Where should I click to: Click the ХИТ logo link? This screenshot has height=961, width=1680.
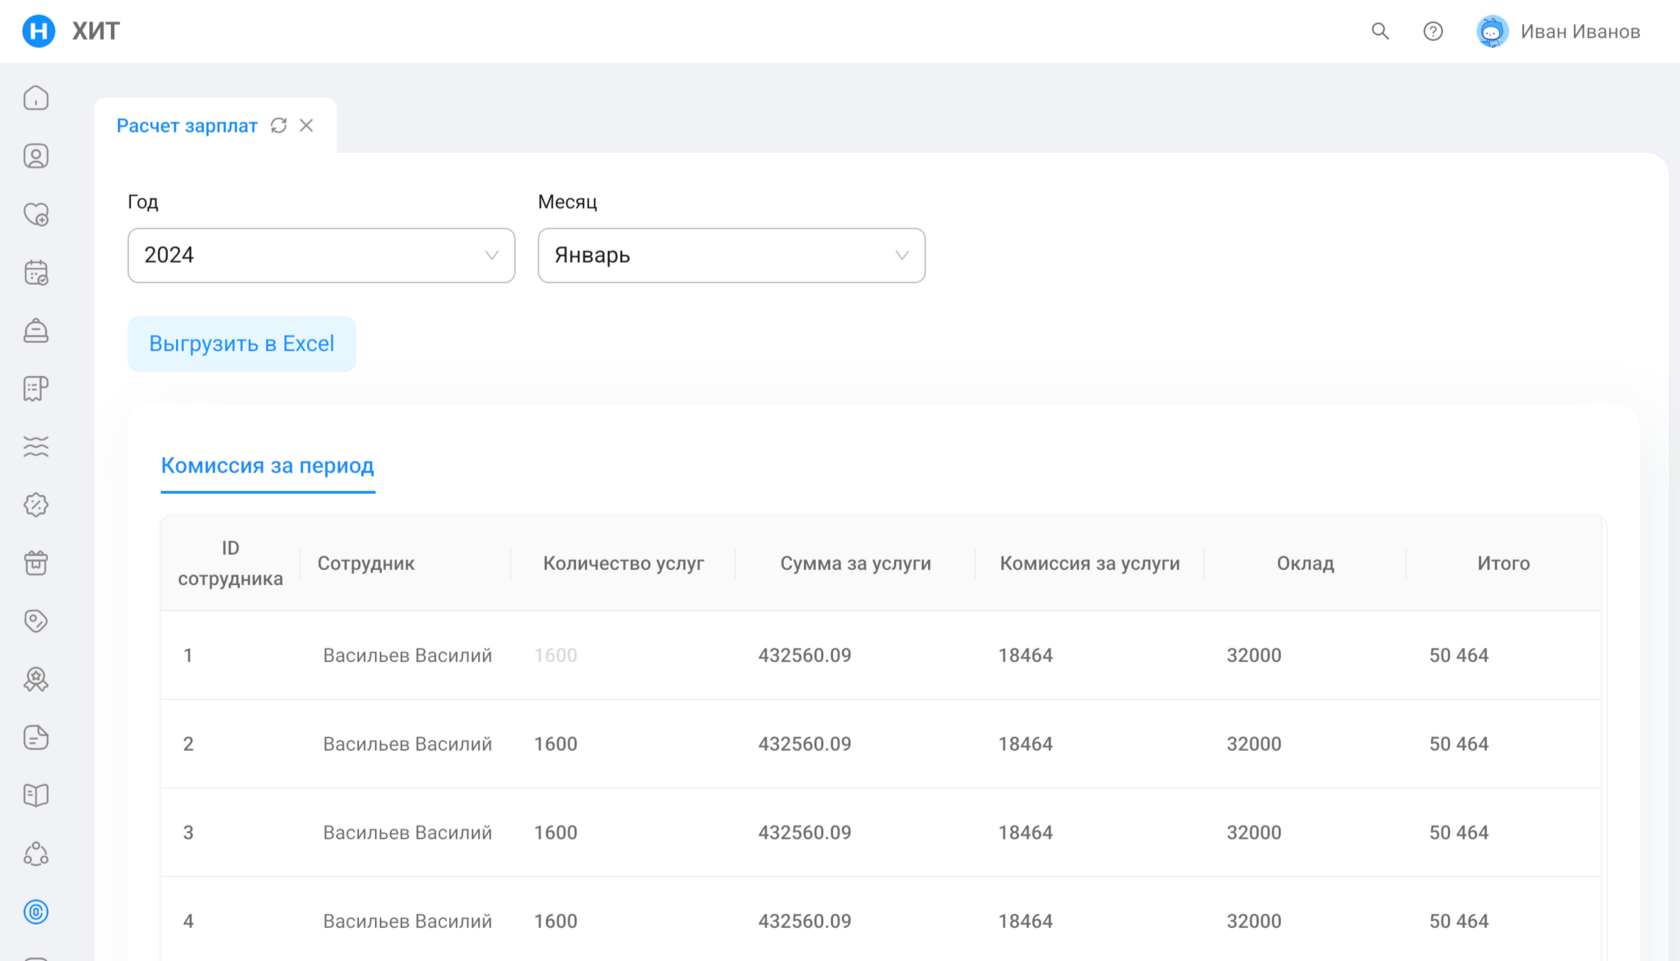(x=71, y=31)
